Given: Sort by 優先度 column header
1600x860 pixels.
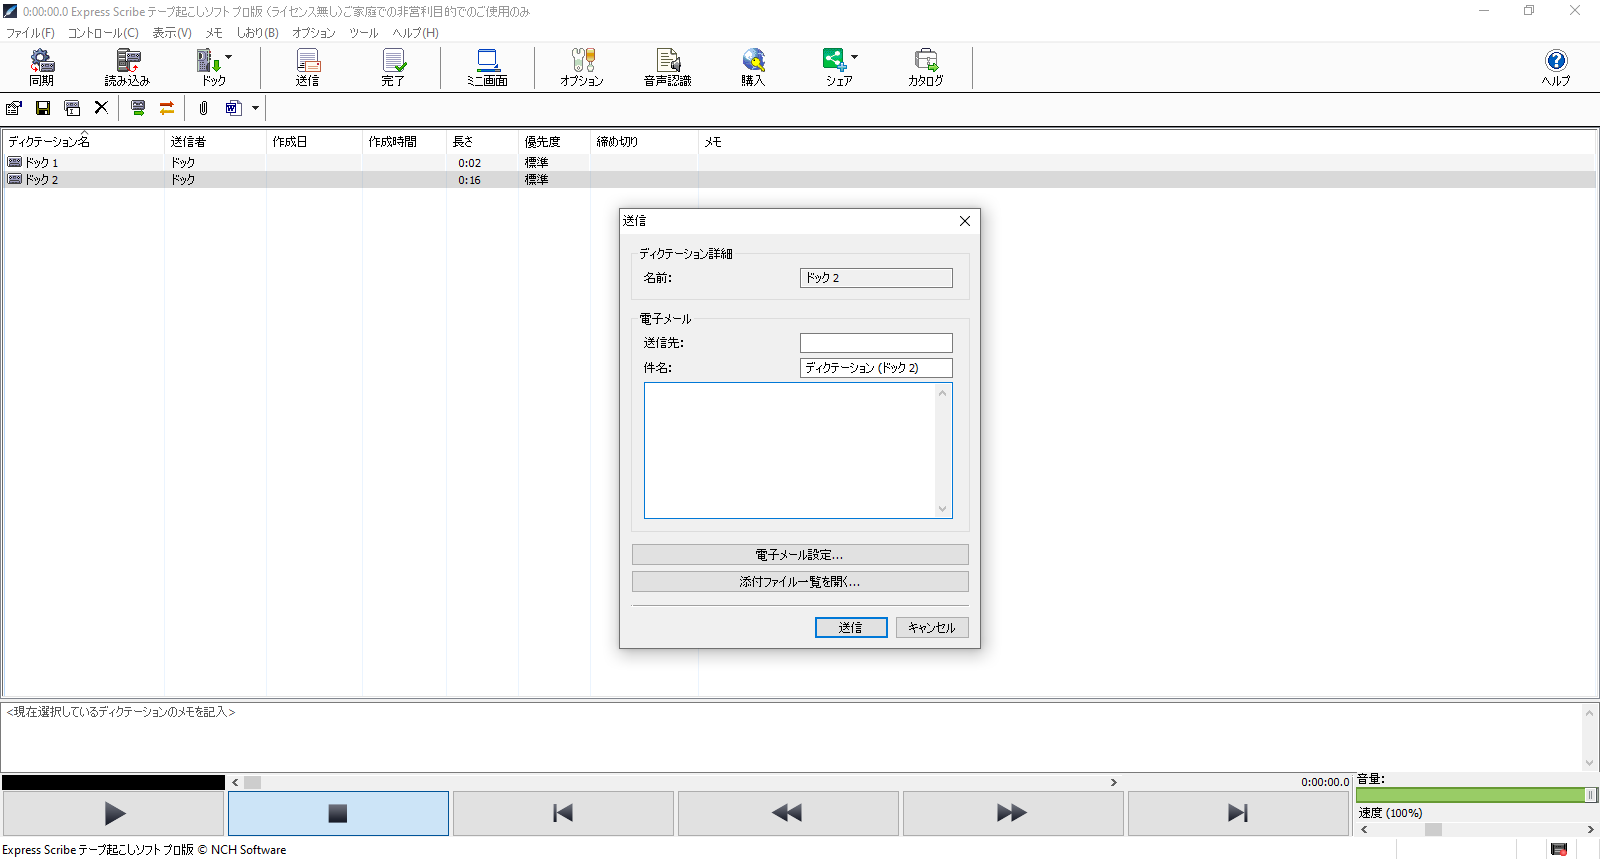Looking at the screenshot, I should point(554,142).
